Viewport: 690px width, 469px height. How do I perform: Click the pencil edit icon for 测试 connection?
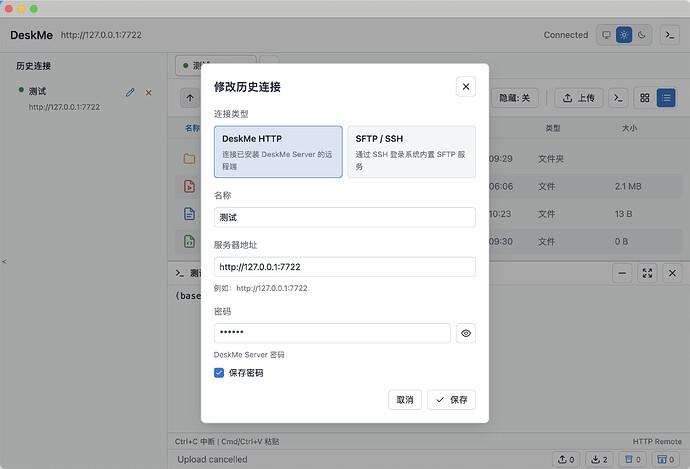[130, 92]
